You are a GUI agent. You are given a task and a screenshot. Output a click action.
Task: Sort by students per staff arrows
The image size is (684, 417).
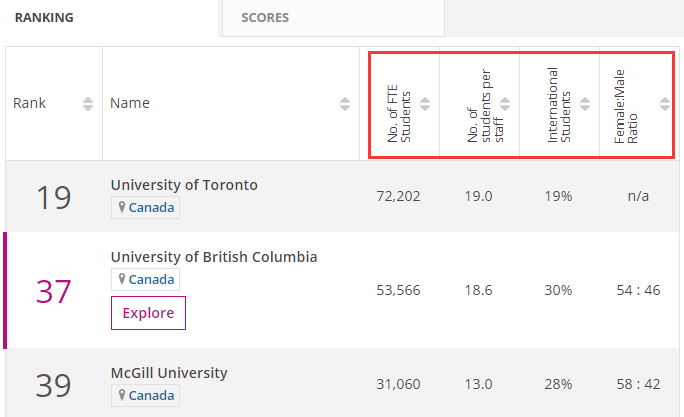click(x=505, y=104)
